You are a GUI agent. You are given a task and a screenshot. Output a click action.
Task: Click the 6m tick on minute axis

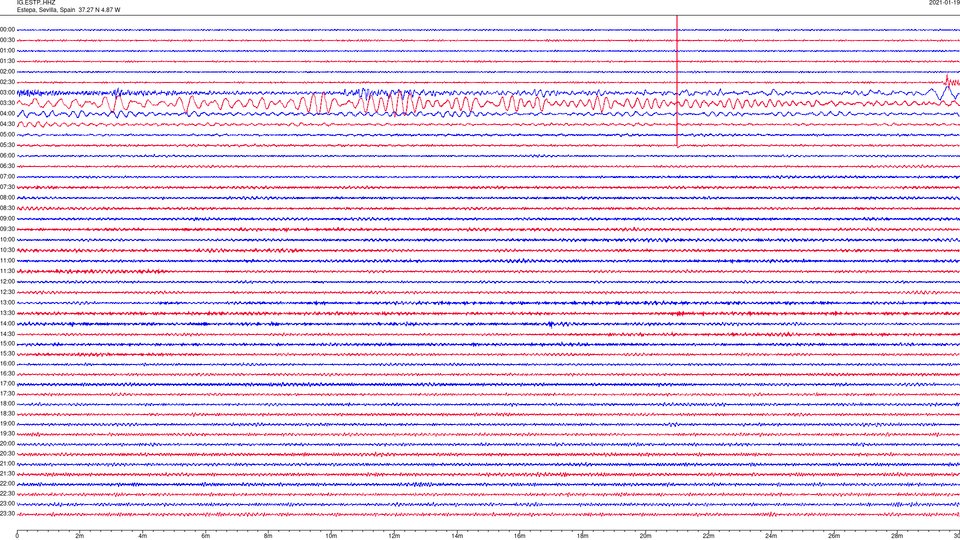coord(206,536)
